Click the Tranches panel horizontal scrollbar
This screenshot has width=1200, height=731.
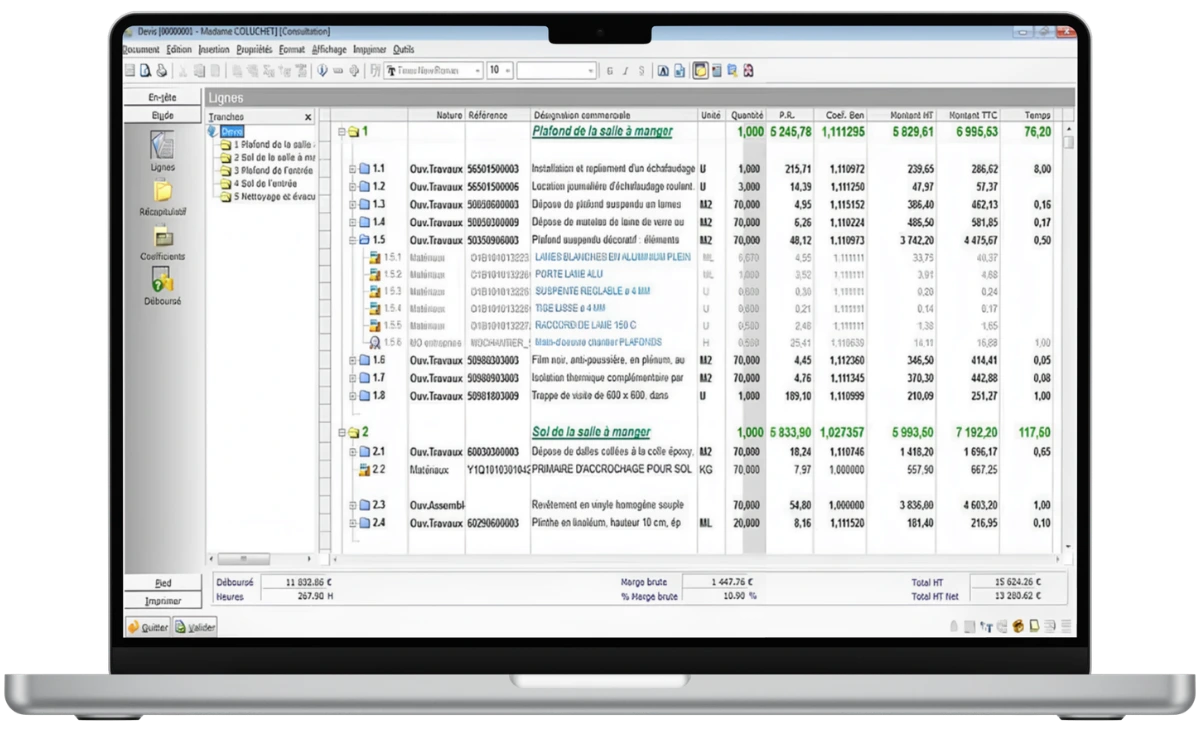coord(261,559)
